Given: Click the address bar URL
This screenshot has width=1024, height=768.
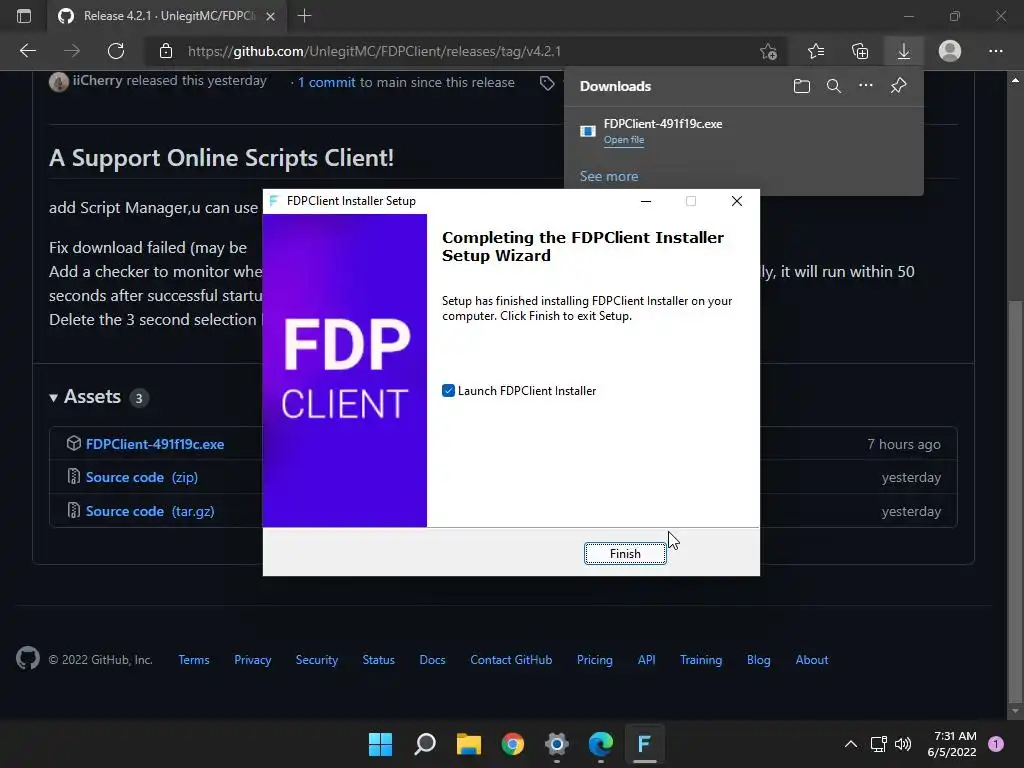Looking at the screenshot, I should [x=374, y=51].
